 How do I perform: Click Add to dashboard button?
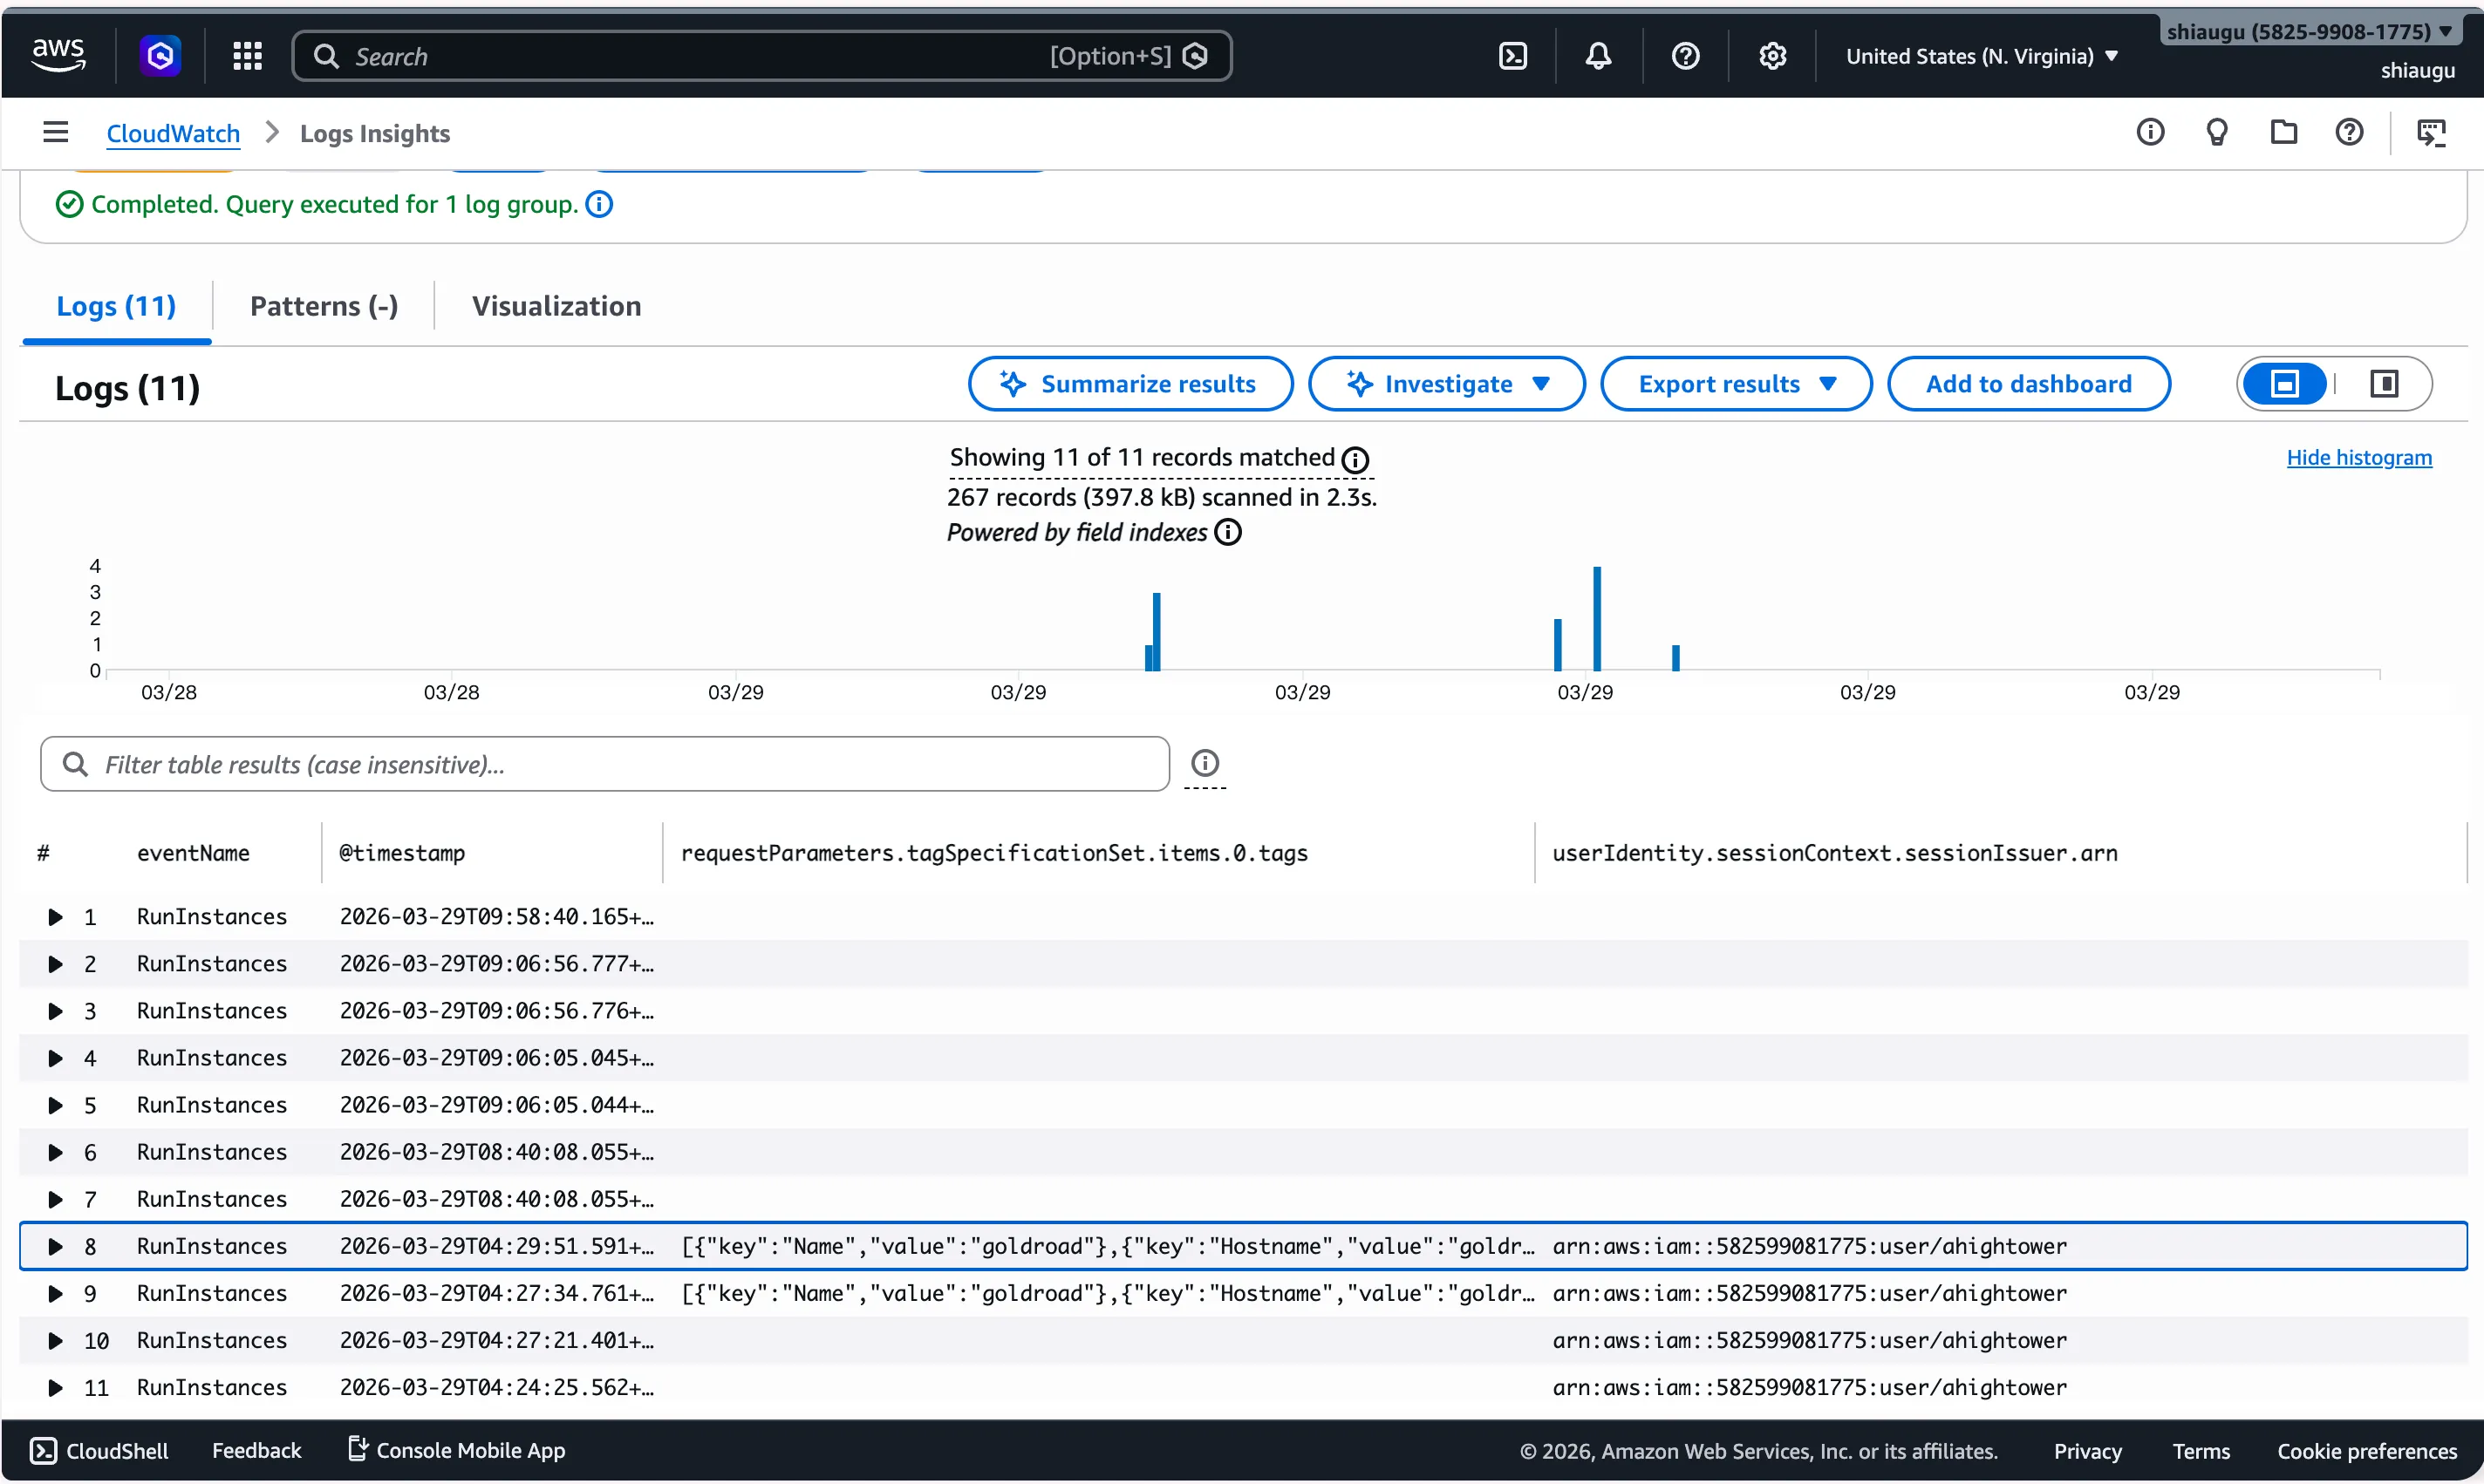point(2028,384)
